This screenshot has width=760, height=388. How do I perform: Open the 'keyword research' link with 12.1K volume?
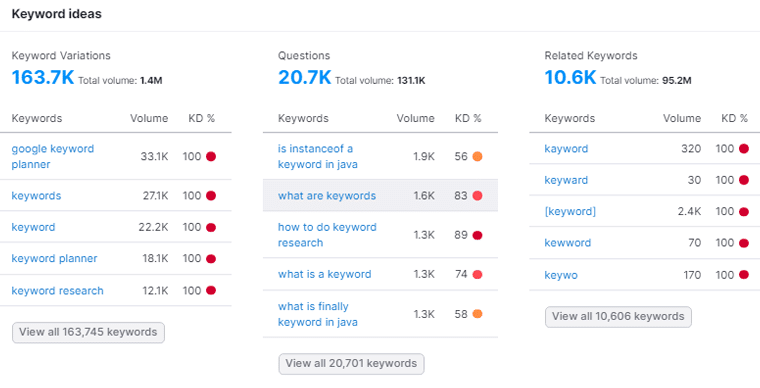[x=58, y=291]
